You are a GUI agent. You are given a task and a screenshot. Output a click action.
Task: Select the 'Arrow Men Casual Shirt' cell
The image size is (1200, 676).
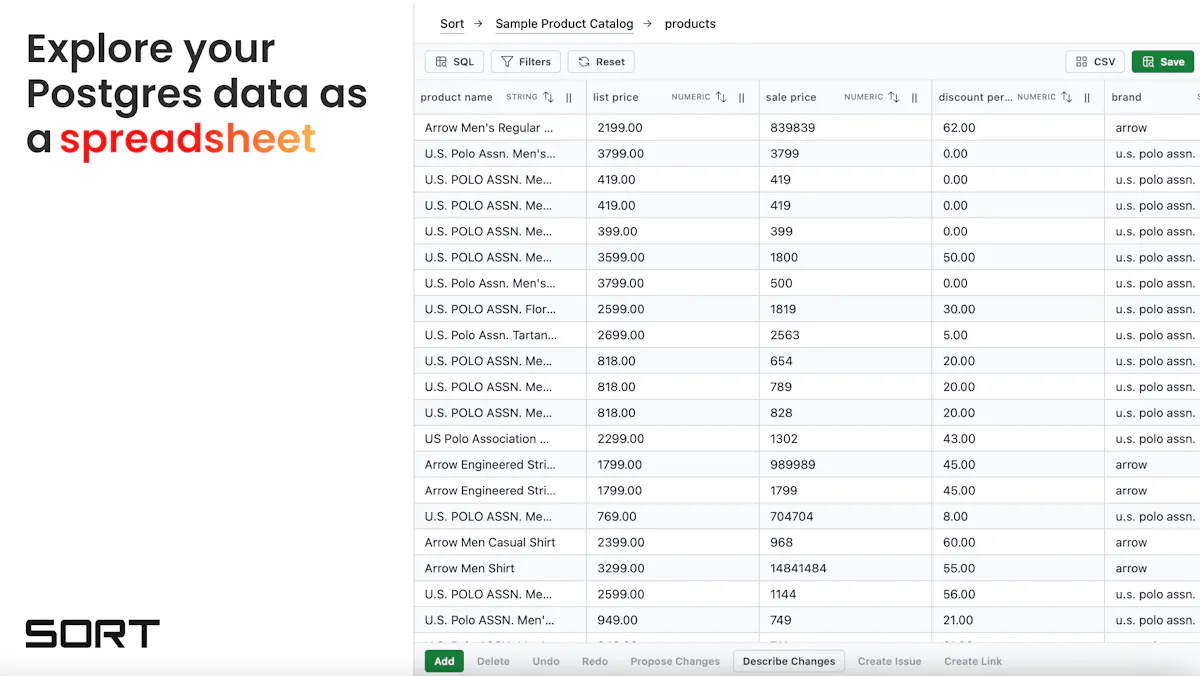[500, 543]
